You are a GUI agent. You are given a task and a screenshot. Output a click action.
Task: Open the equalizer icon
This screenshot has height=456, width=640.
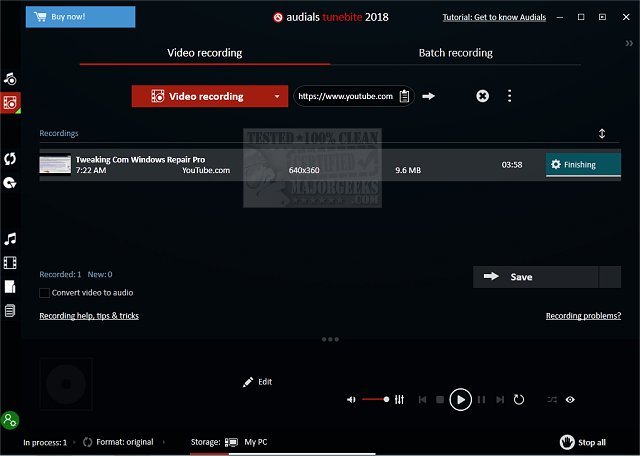pyautogui.click(x=400, y=400)
